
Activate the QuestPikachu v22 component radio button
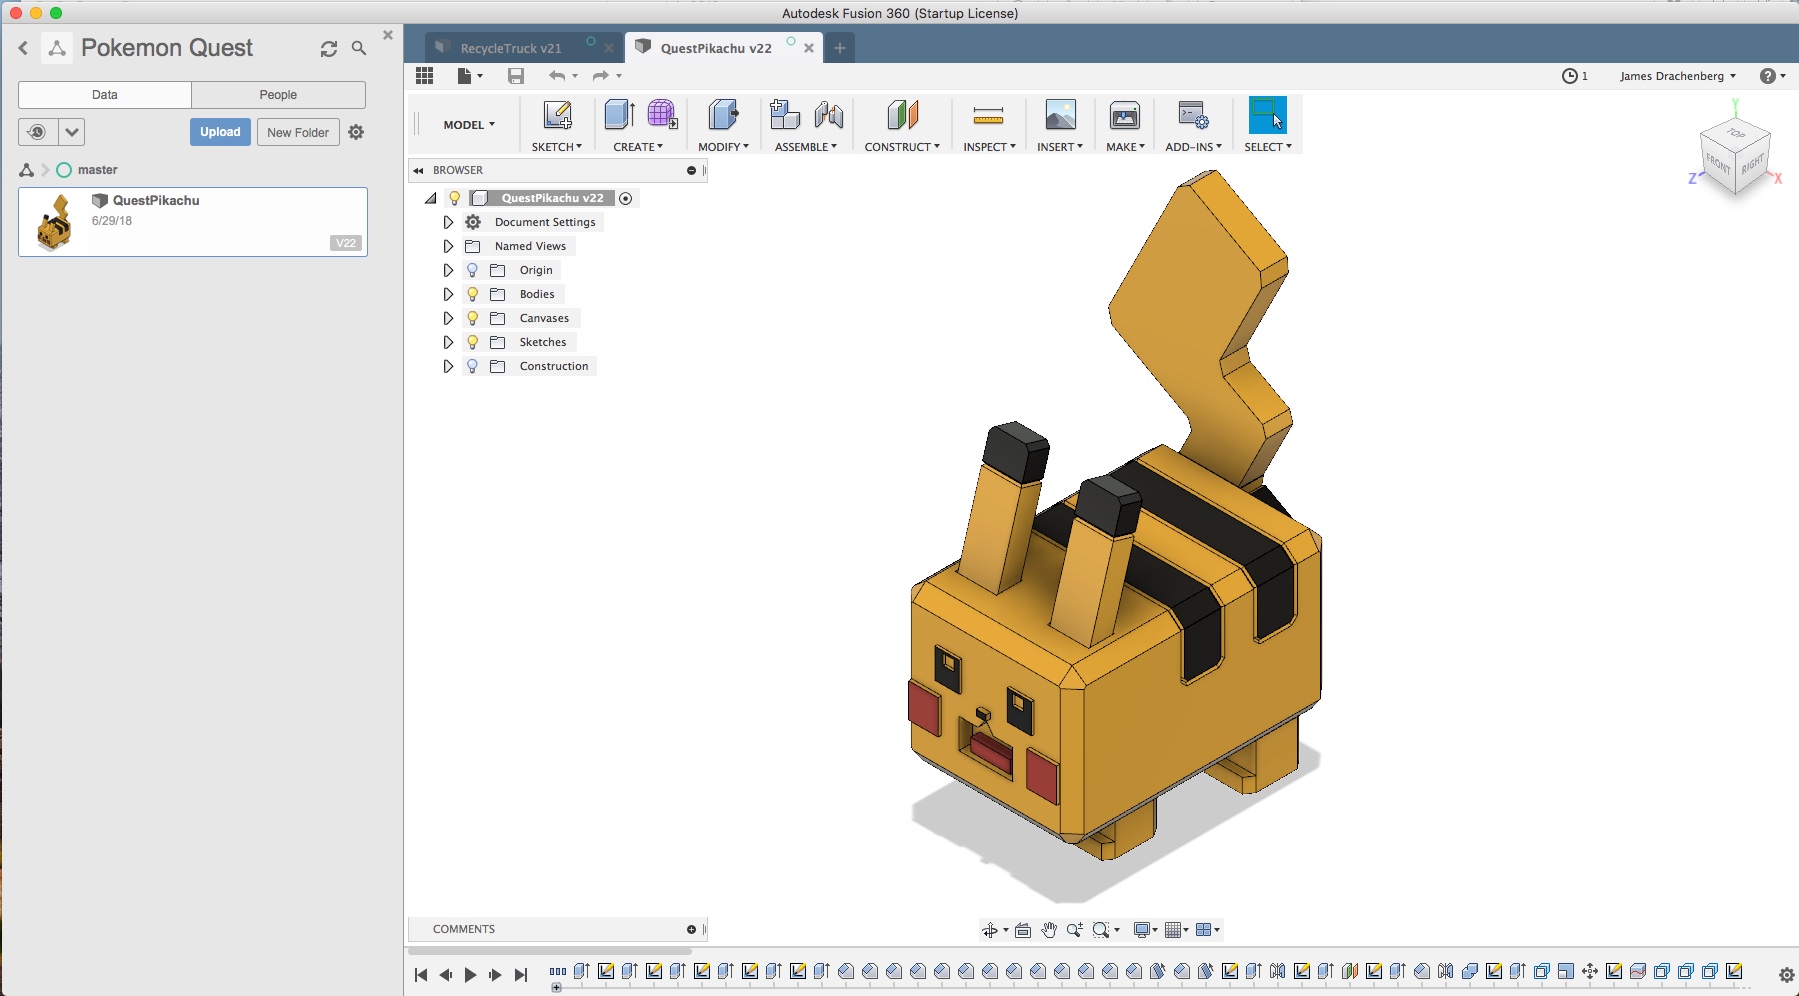pos(626,198)
